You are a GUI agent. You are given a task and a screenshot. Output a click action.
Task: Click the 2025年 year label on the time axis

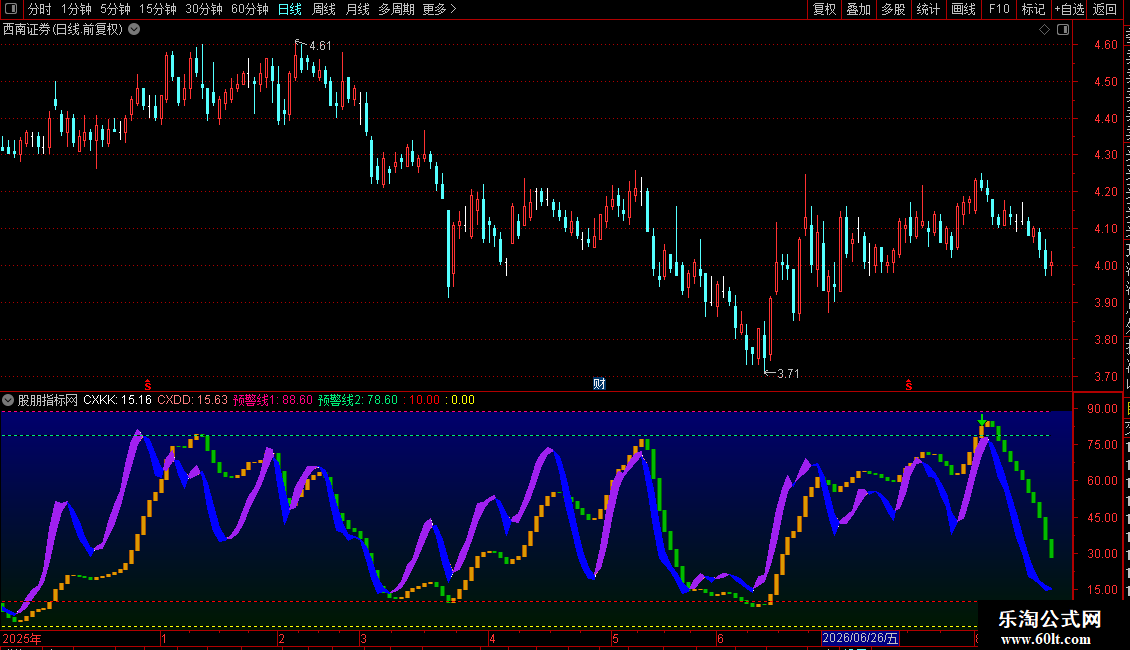coord(22,638)
